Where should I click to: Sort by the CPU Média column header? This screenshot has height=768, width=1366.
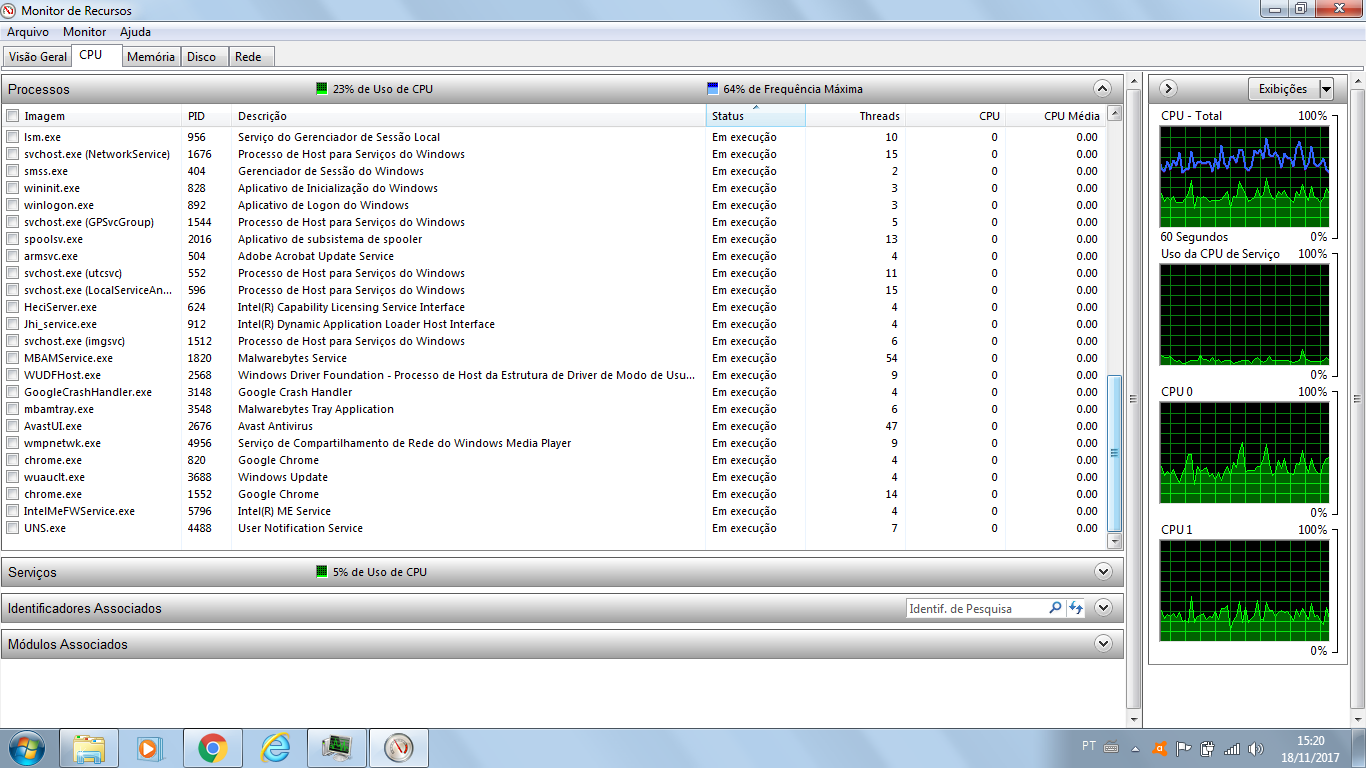pyautogui.click(x=1055, y=116)
